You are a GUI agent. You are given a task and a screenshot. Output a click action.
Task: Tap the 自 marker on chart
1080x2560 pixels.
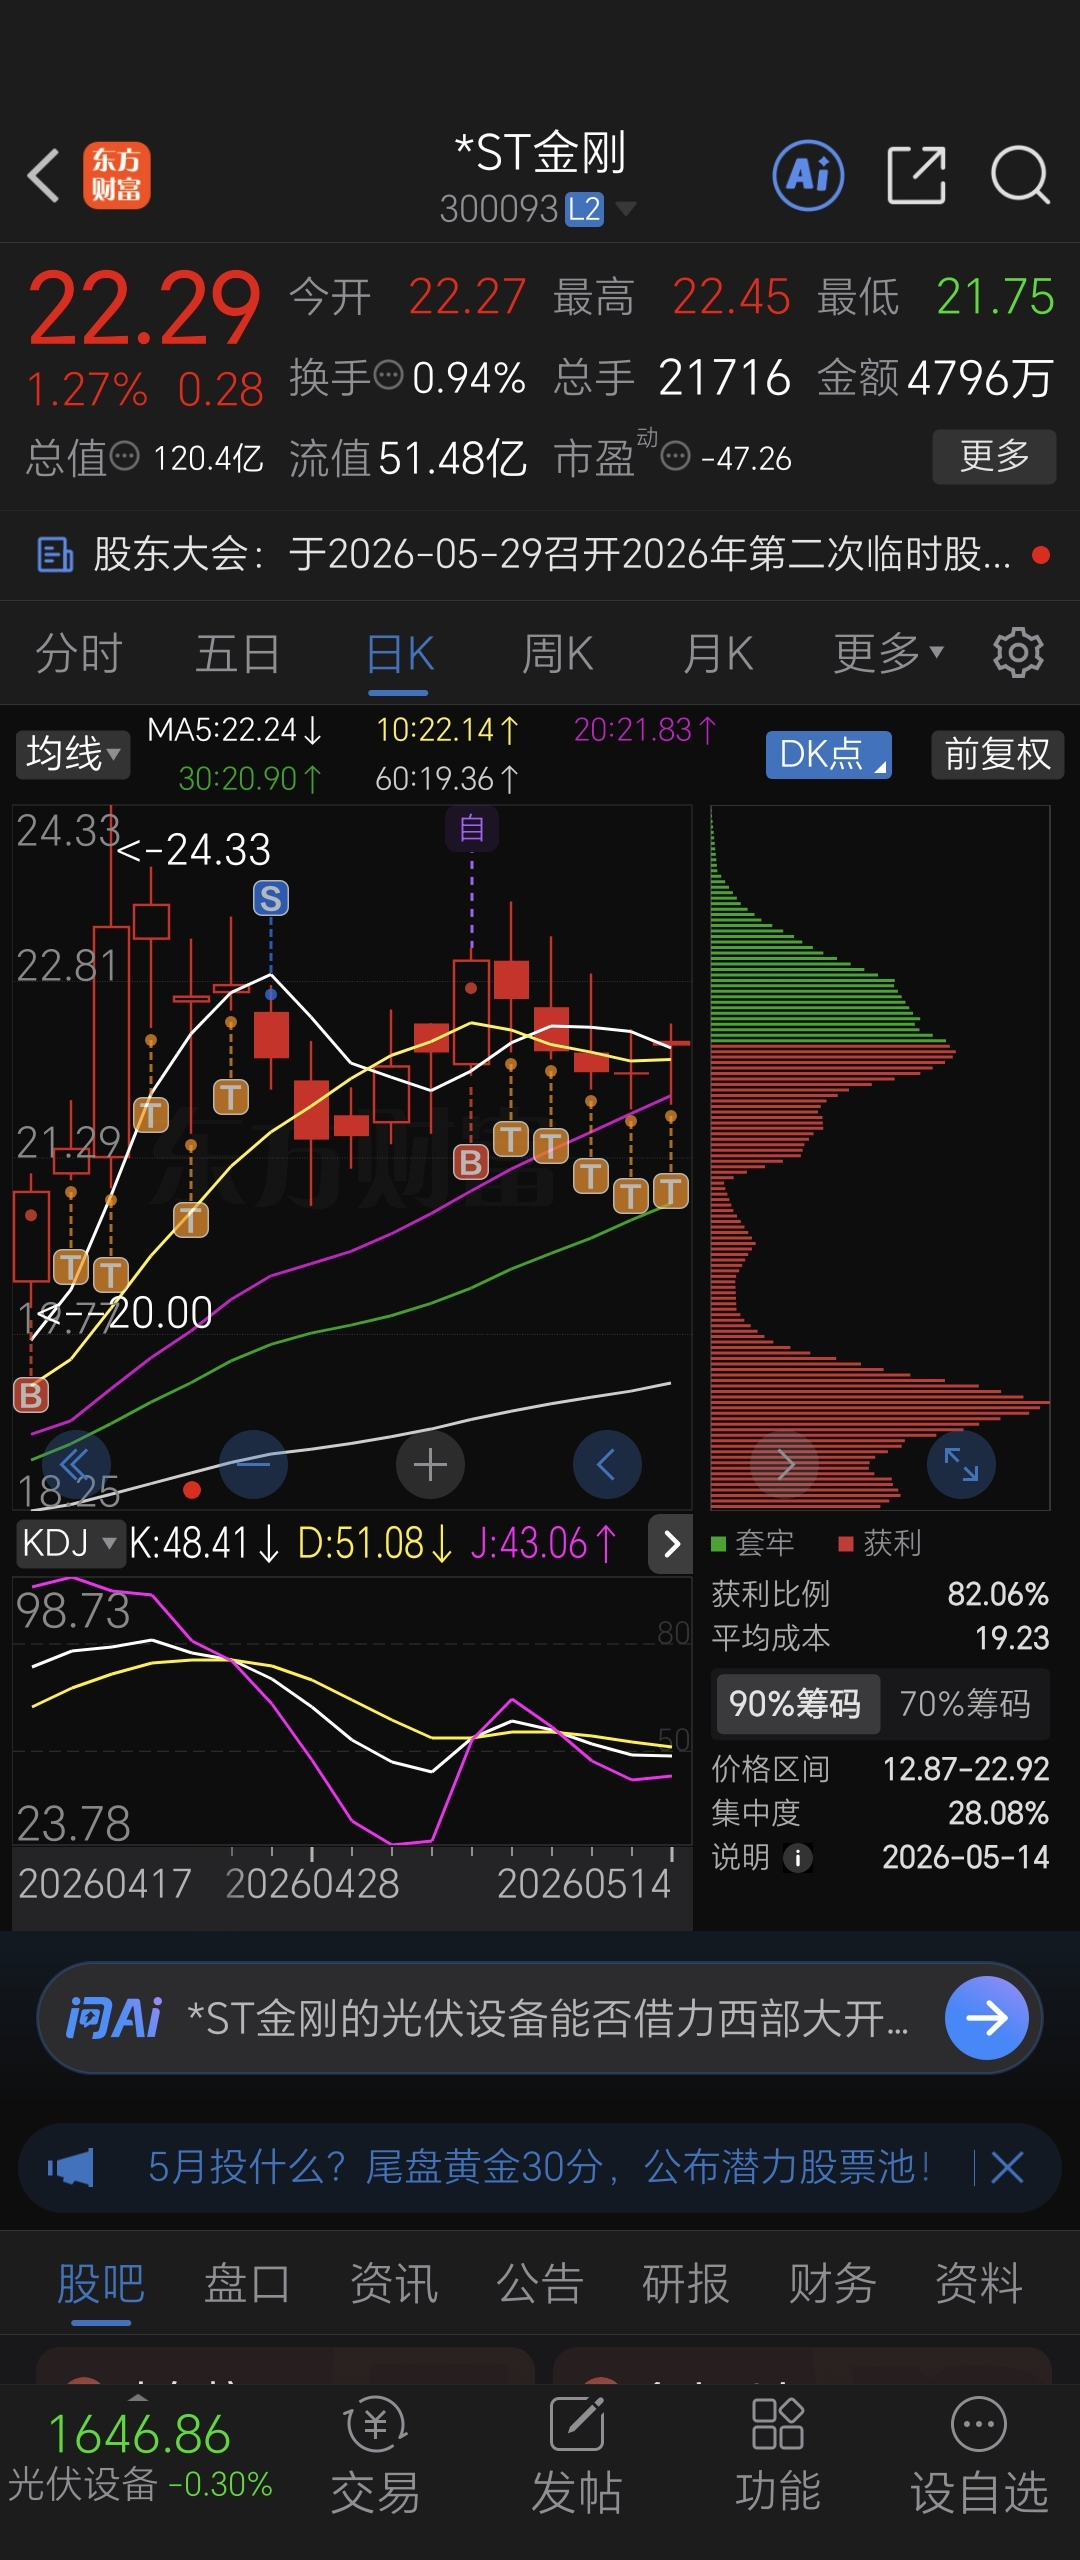[472, 829]
